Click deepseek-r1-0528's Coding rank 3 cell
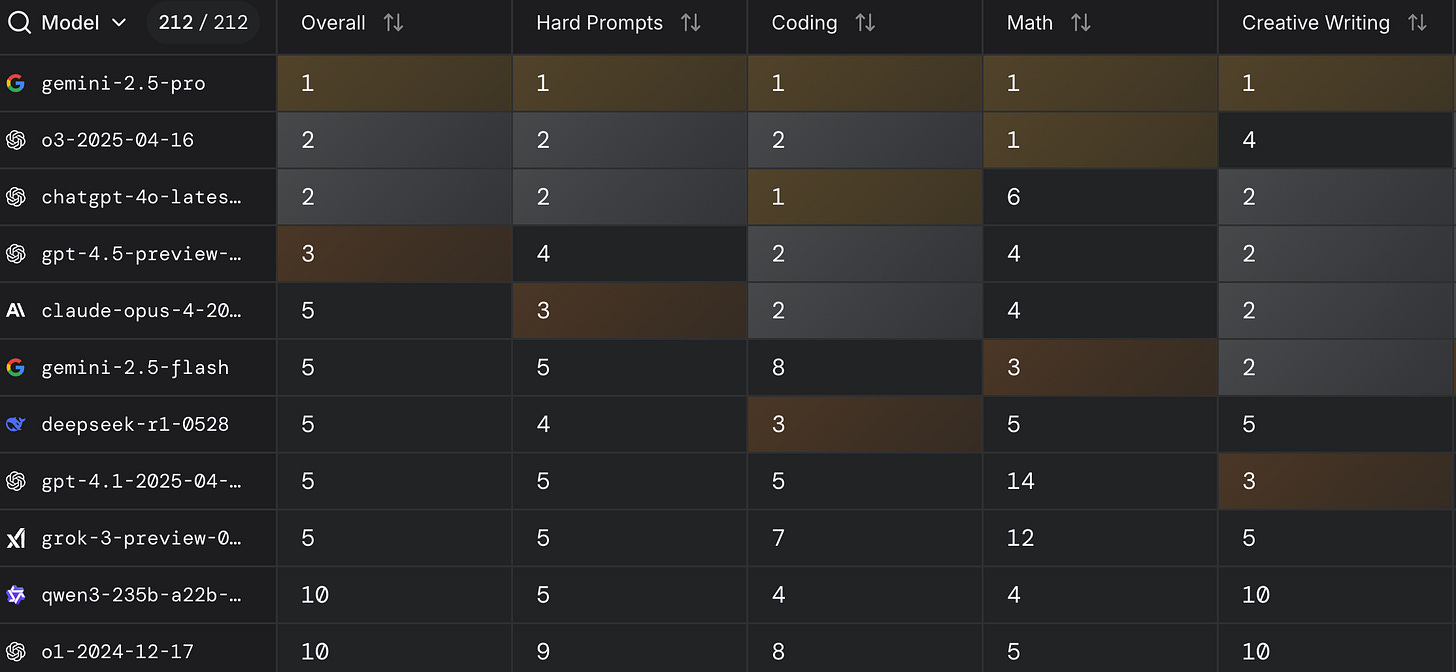The height and width of the screenshot is (672, 1456). [x=865, y=424]
